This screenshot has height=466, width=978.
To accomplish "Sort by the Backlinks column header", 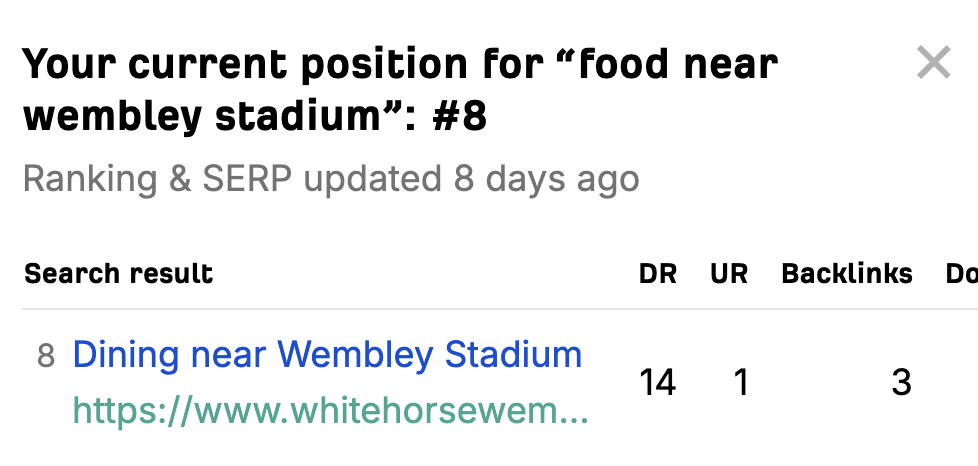I will pyautogui.click(x=846, y=274).
